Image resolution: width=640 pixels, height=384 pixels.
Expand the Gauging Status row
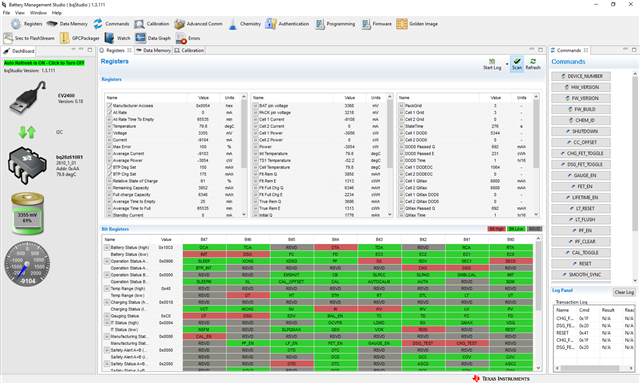tap(107, 316)
